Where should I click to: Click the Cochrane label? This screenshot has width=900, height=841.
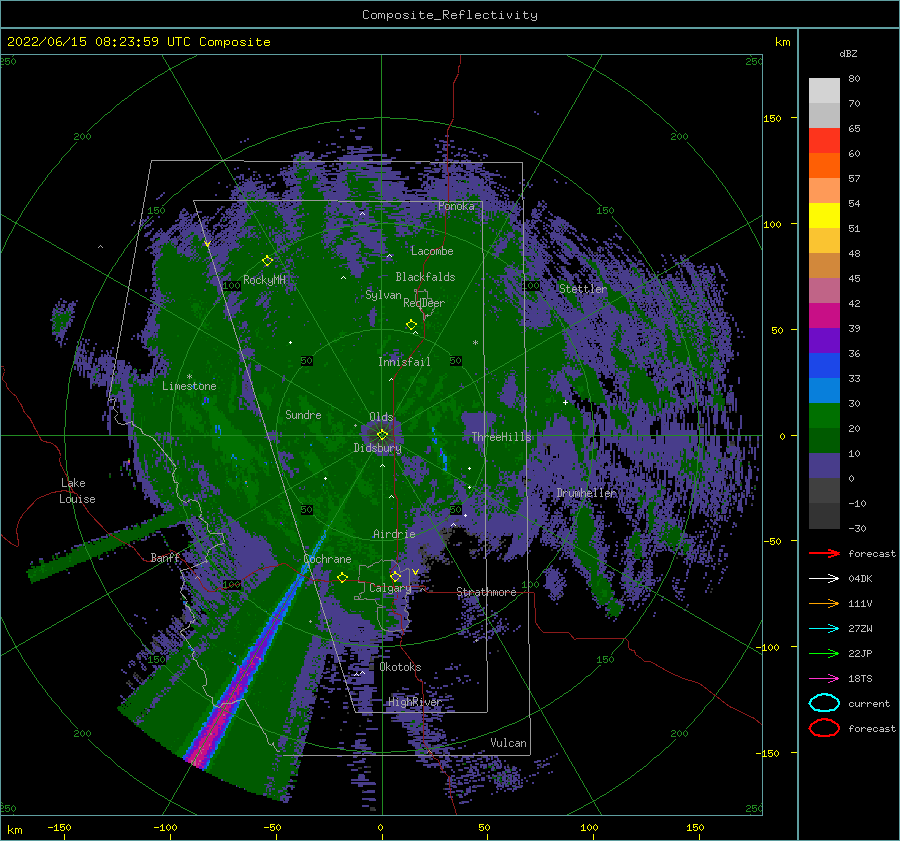pos(327,559)
